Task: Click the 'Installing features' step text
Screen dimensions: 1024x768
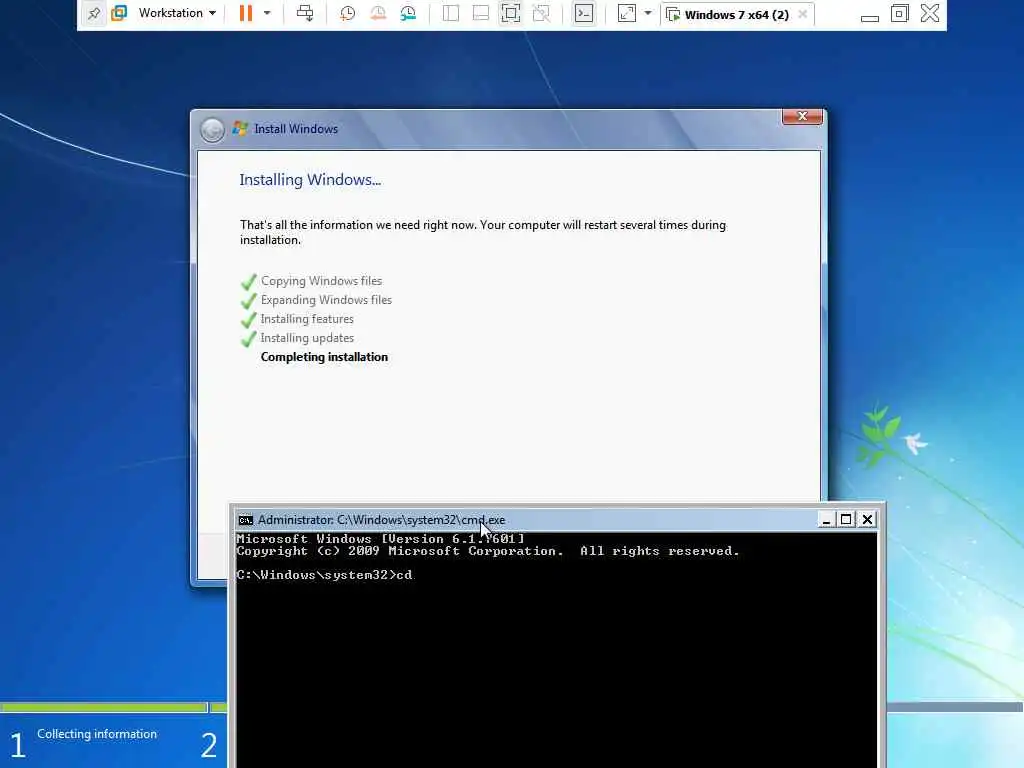Action: pyautogui.click(x=307, y=319)
